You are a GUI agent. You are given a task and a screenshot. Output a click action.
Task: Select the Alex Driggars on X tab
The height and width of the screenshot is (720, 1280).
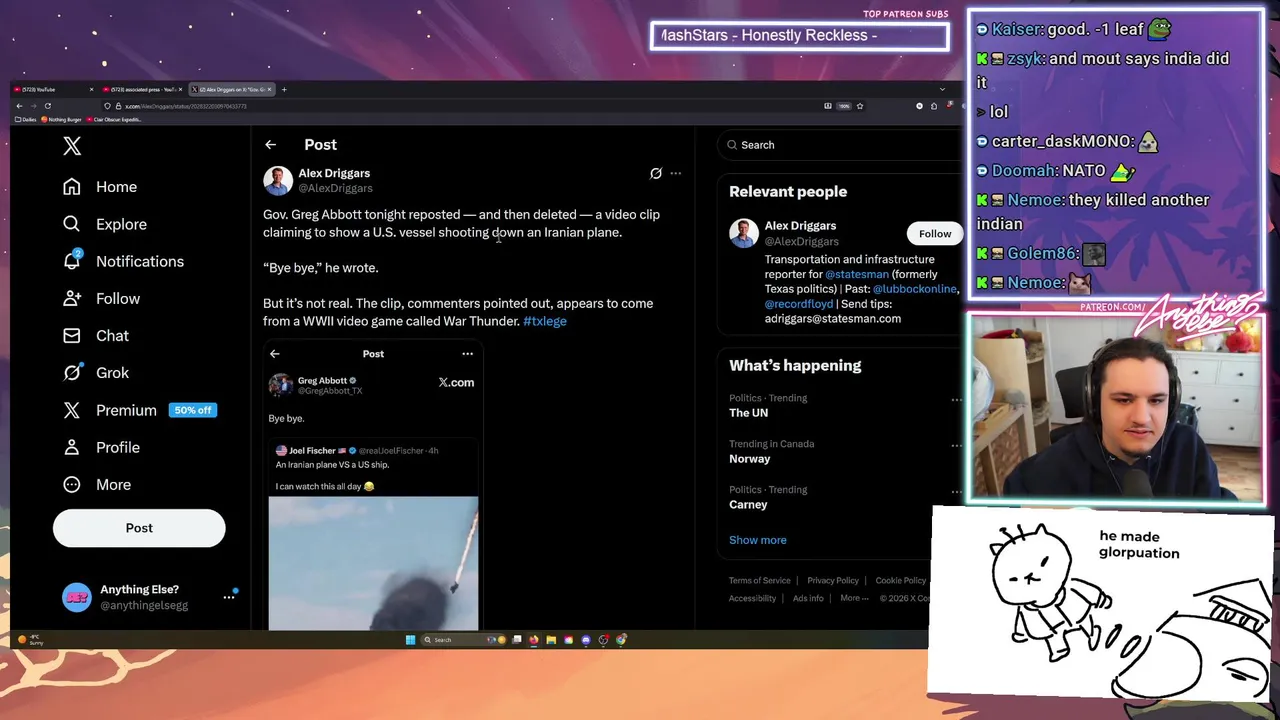(232, 90)
